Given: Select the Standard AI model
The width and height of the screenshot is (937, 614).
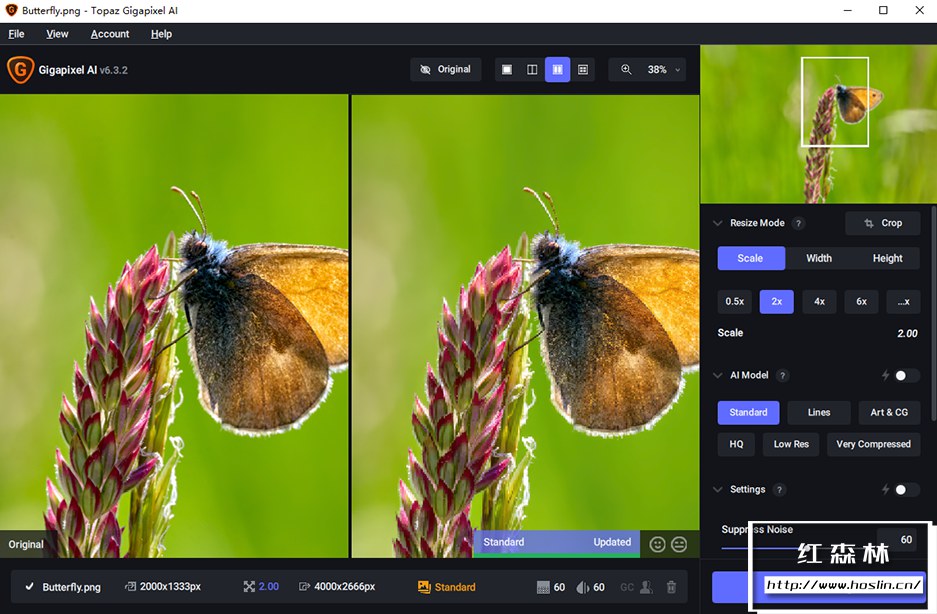Looking at the screenshot, I should (748, 413).
